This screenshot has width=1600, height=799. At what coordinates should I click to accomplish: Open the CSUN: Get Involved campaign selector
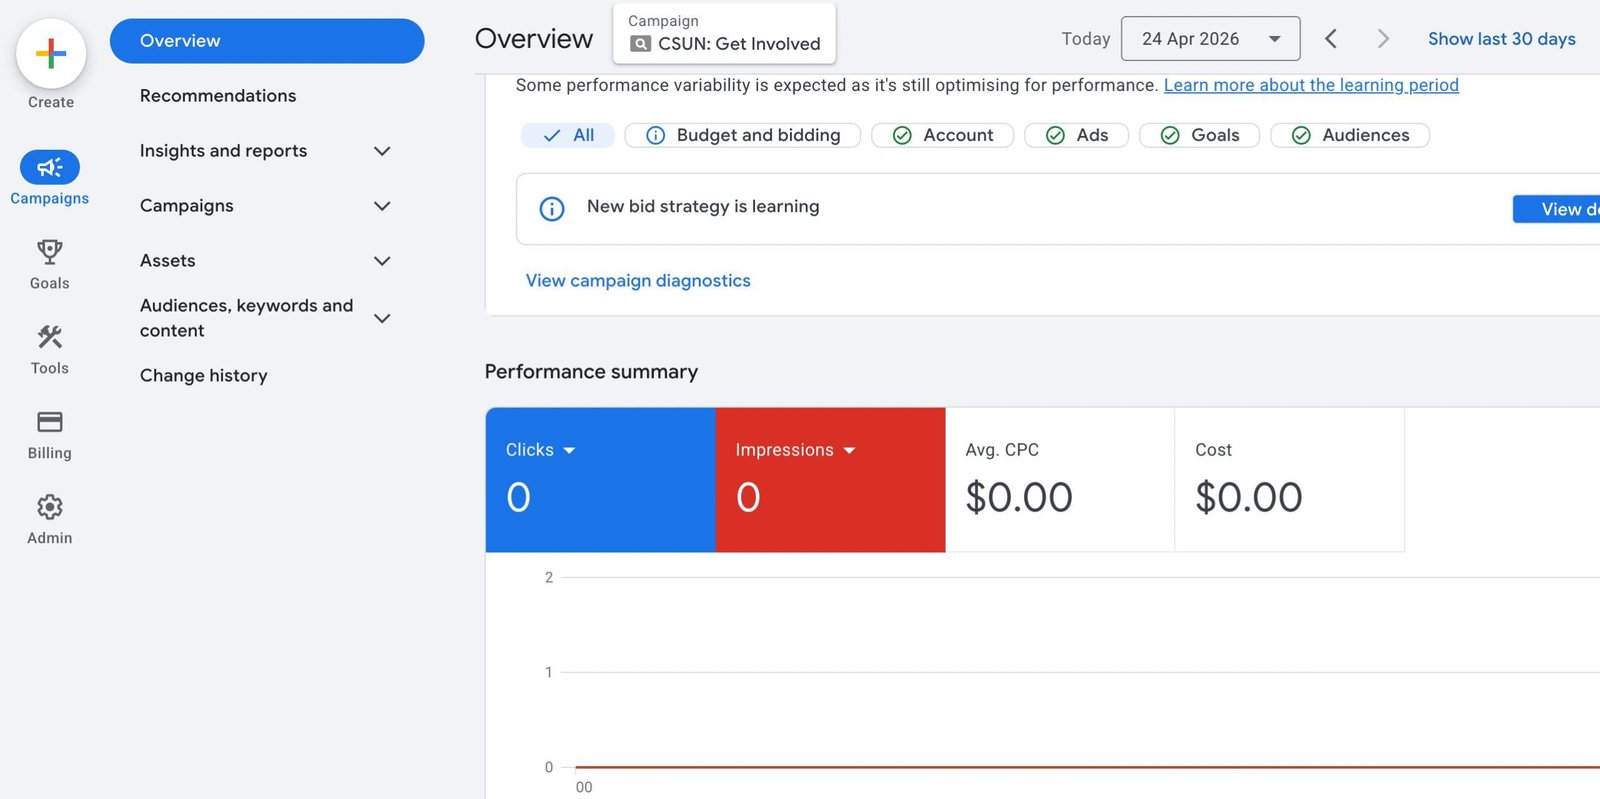pyautogui.click(x=724, y=33)
